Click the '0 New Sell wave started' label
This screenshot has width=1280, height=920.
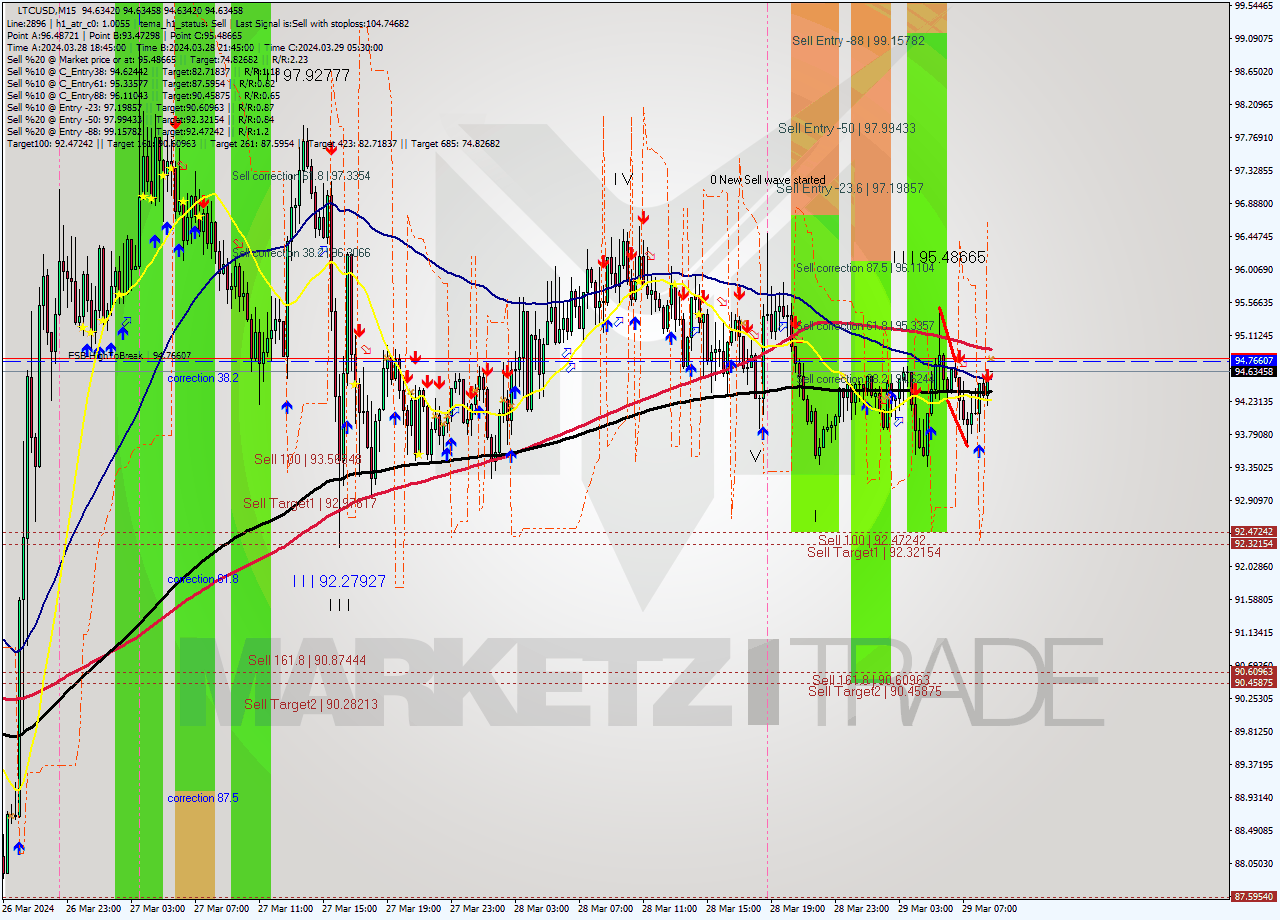(x=768, y=180)
